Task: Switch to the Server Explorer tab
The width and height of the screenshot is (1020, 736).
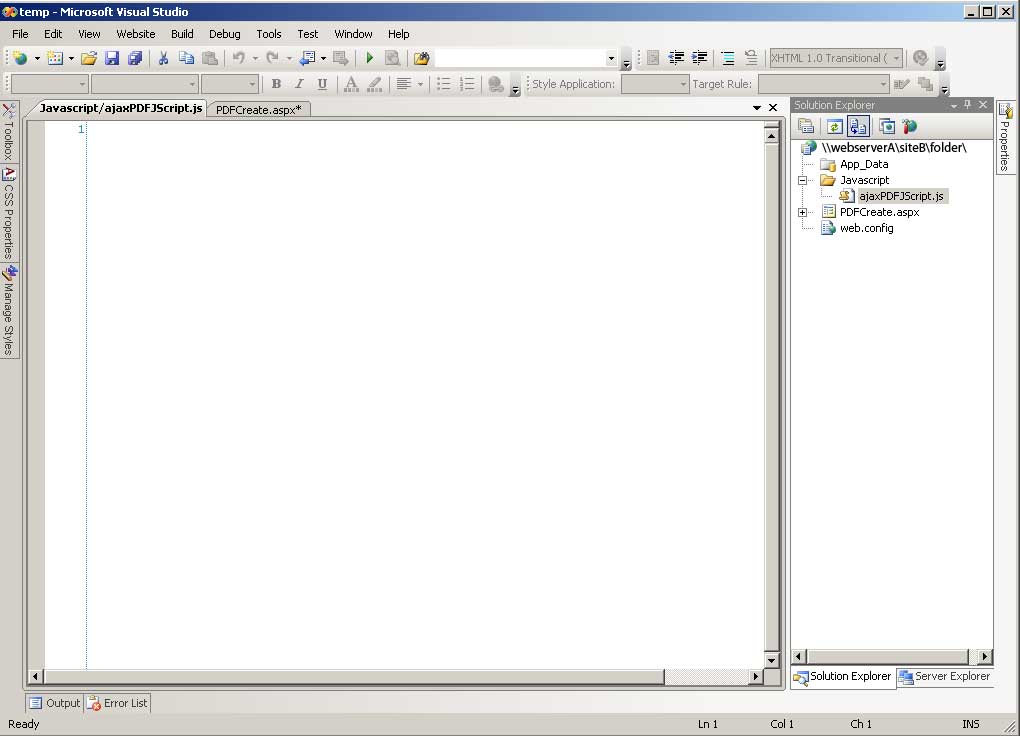Action: pos(945,677)
